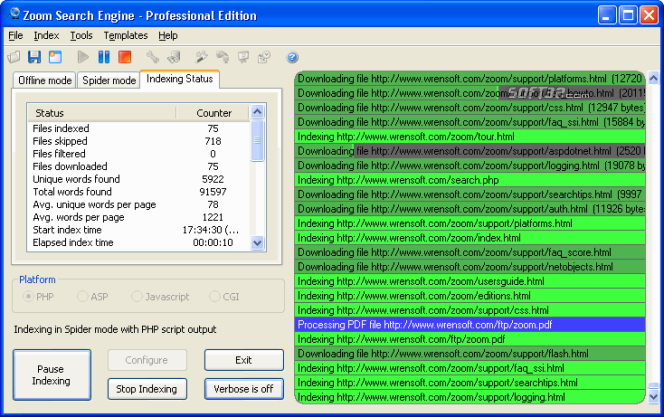Click the status list scrollbar thumb
Image resolution: width=664 pixels, height=417 pixels.
click(x=257, y=141)
